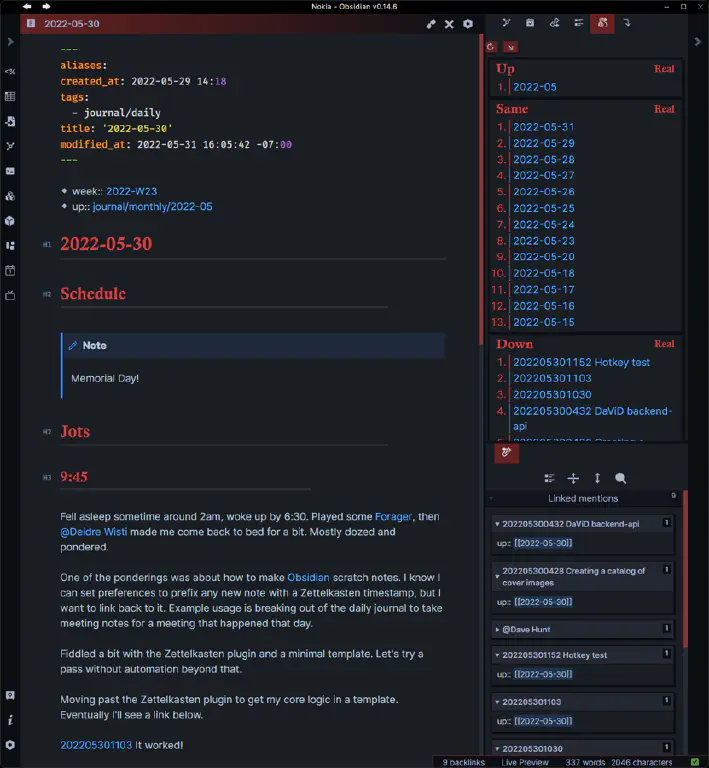This screenshot has width=709, height=768.
Task: Open settings gear at ribbon bottom
Action: click(x=10, y=745)
